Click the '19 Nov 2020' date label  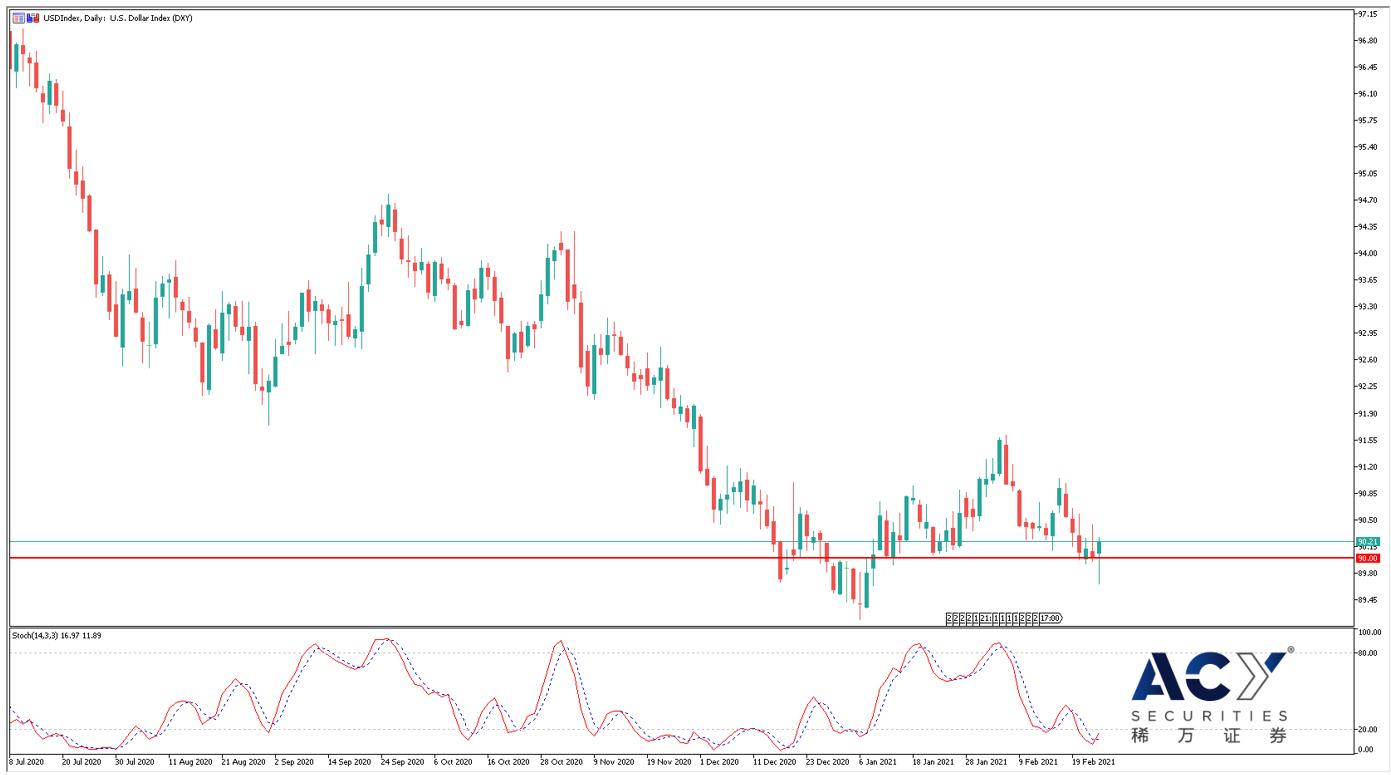[667, 761]
